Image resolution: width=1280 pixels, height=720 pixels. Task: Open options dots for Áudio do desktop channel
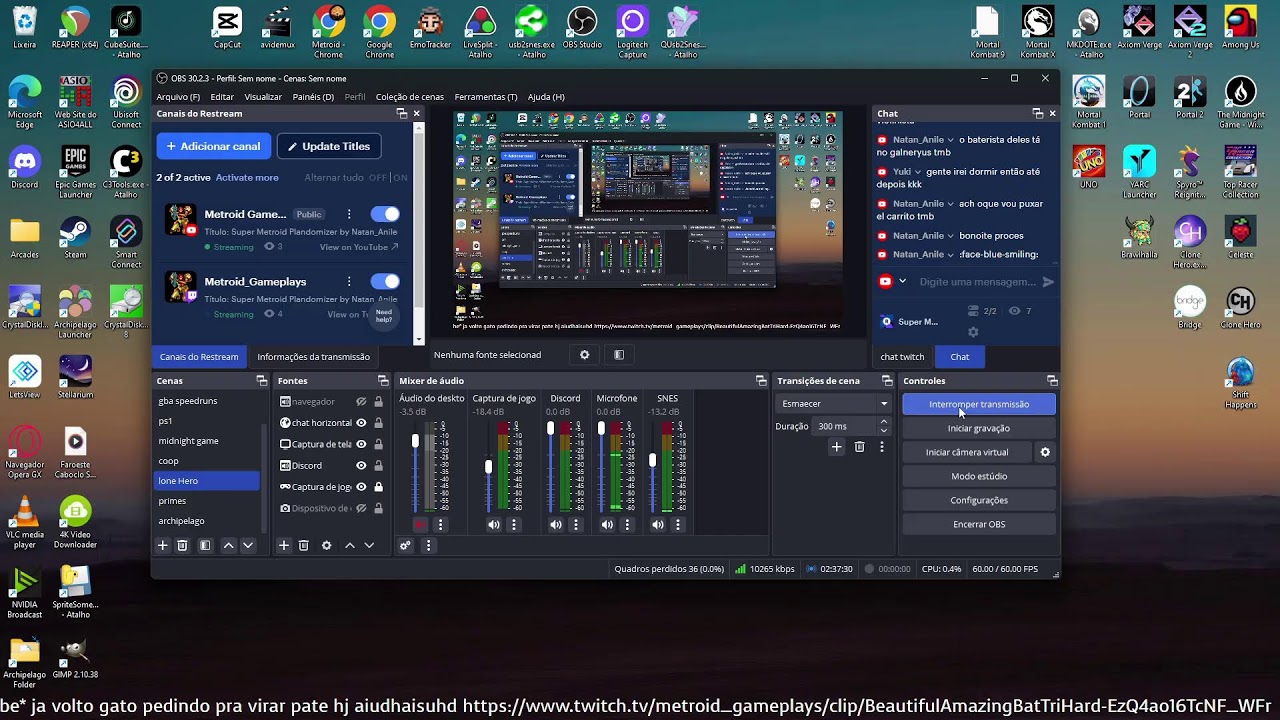440,524
